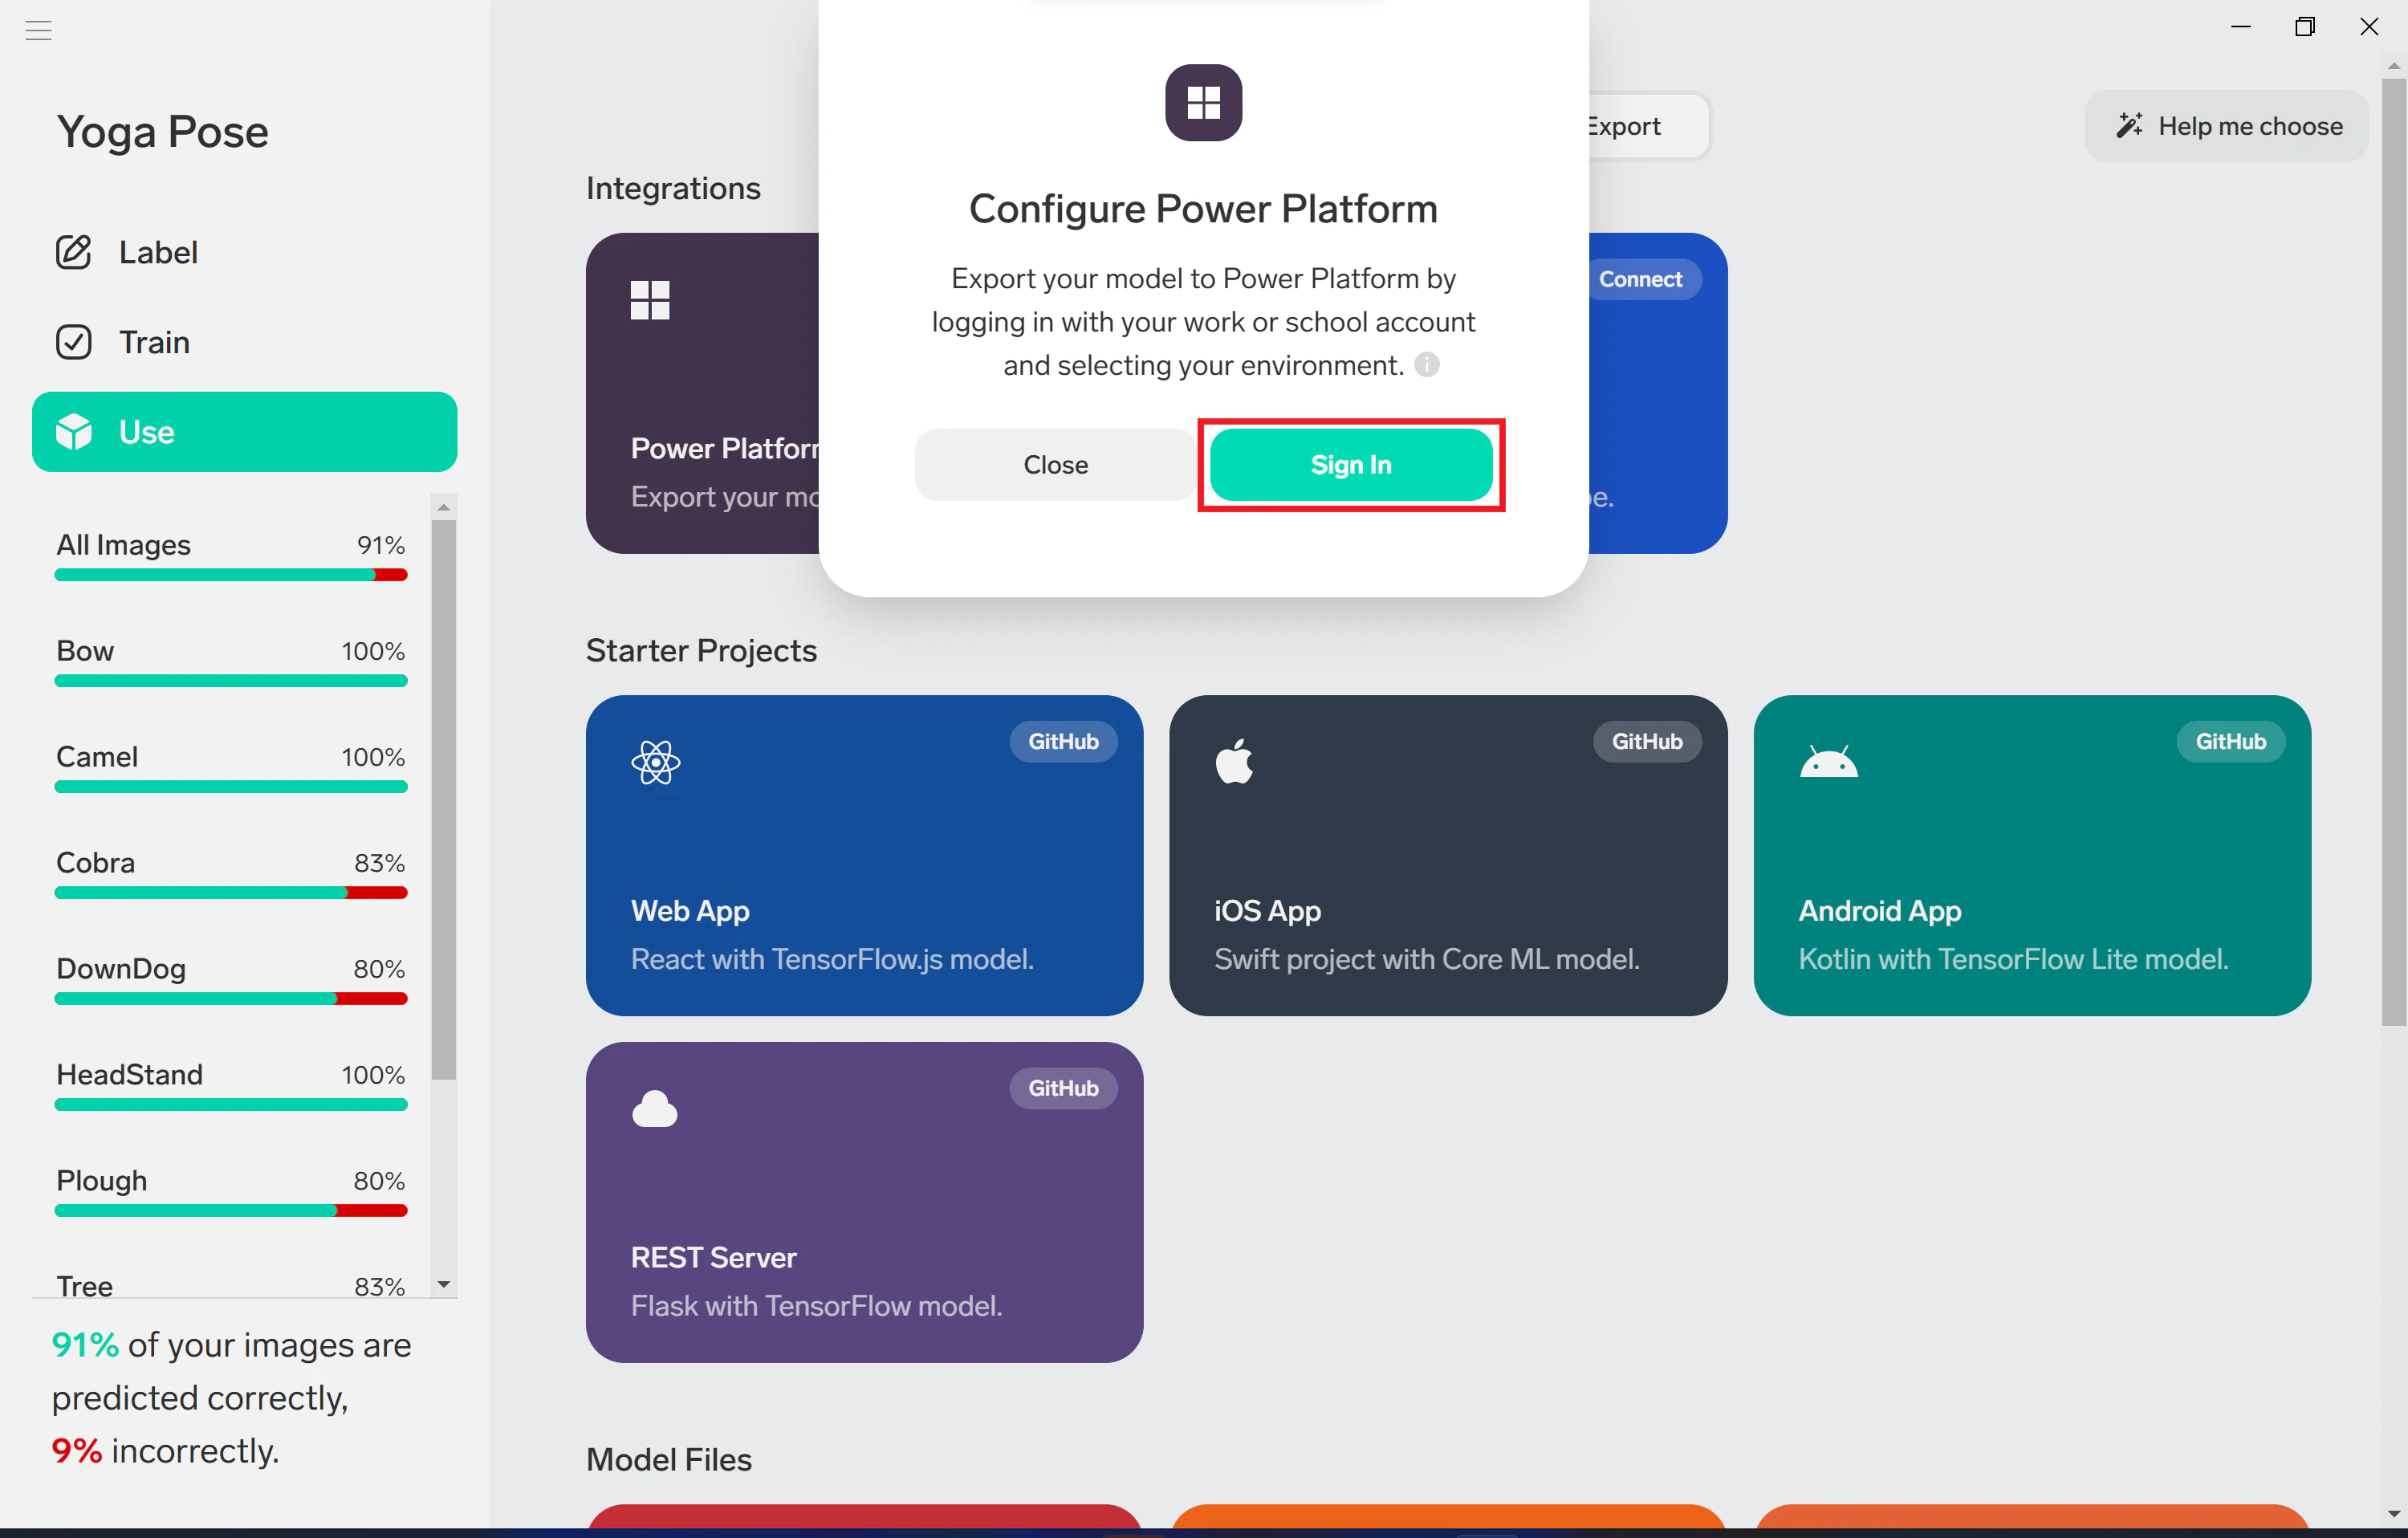Click the Plough accuracy progress bar
Viewport: 2408px width, 1538px height.
click(x=231, y=1211)
